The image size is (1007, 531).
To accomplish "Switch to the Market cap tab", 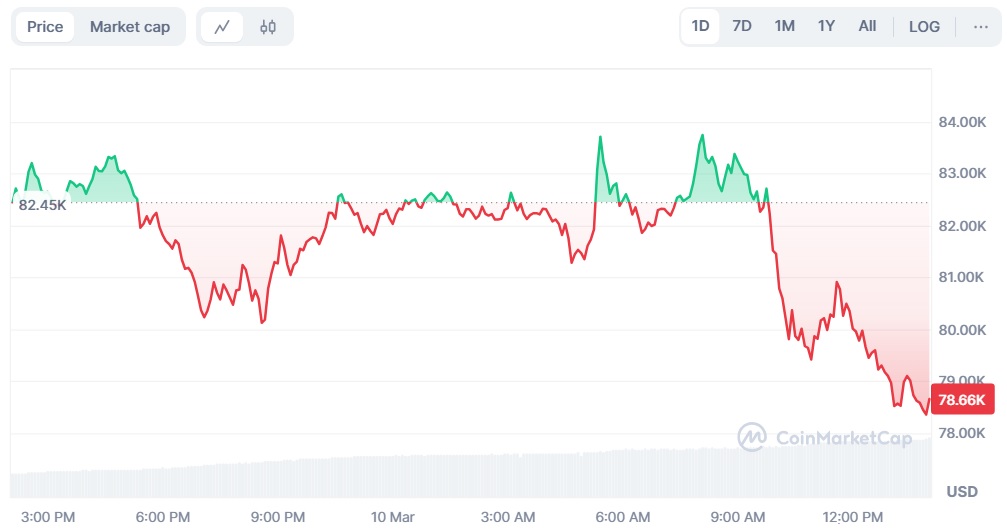I will pyautogui.click(x=130, y=27).
